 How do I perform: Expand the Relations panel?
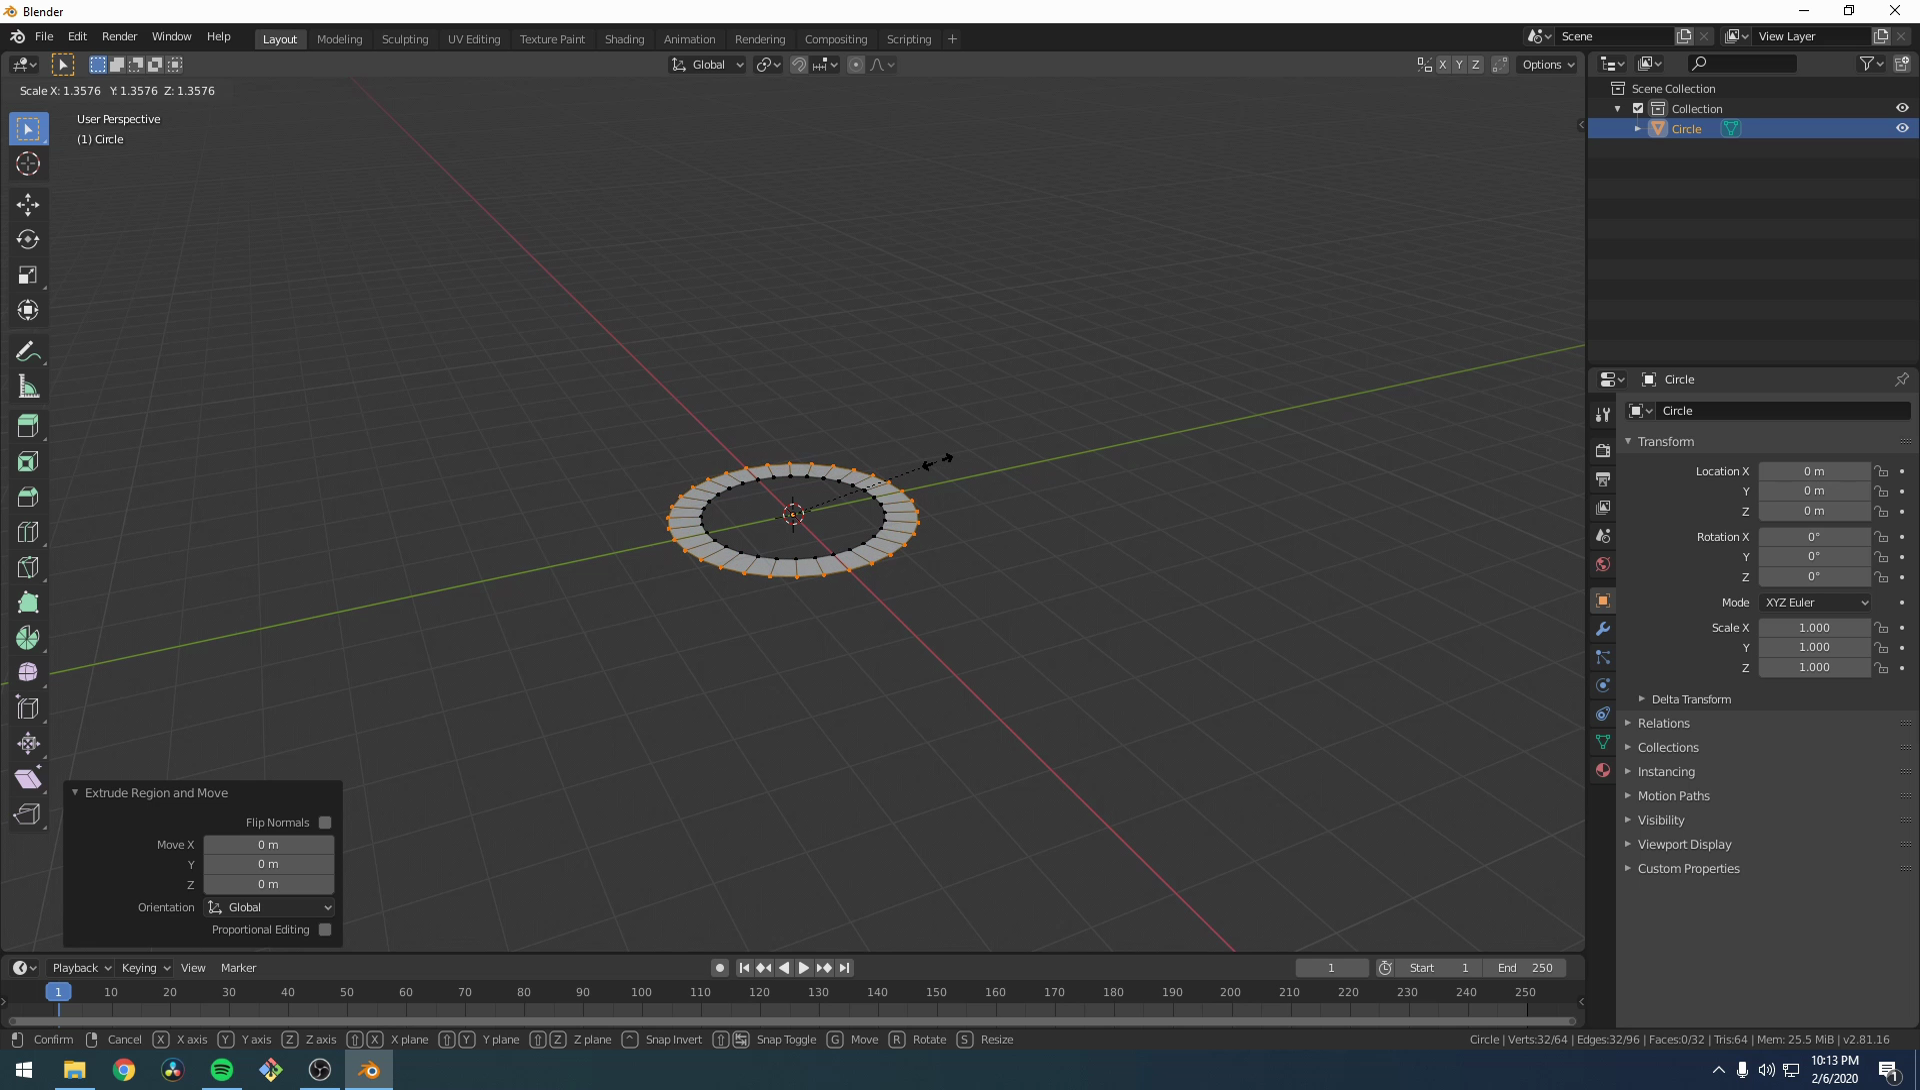(1663, 724)
